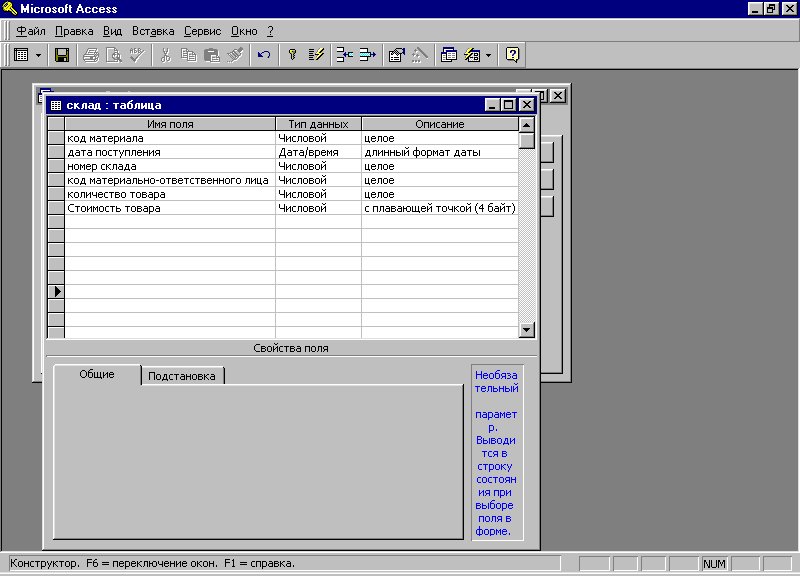Click the NUM indicator in status bar

714,564
